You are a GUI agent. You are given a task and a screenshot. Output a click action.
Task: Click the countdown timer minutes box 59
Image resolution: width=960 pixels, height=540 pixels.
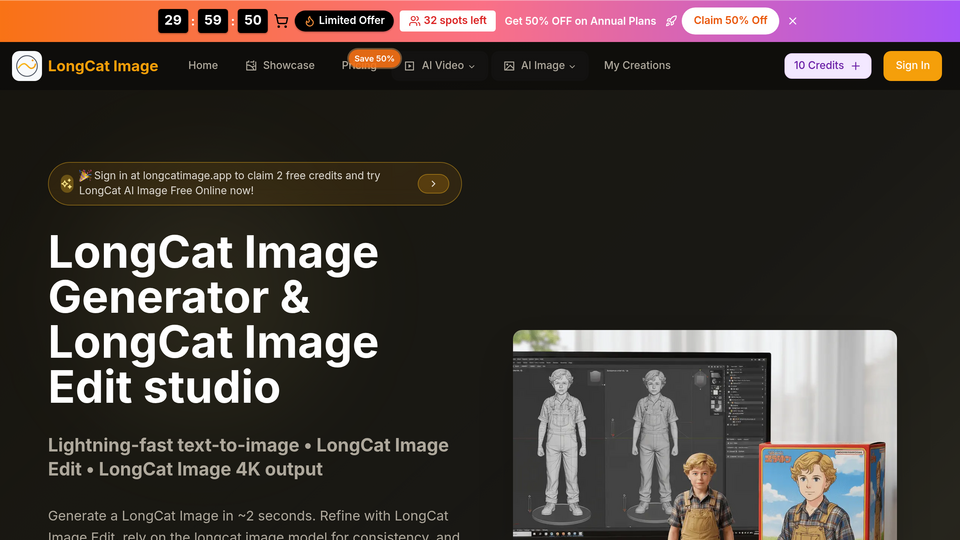[212, 21]
